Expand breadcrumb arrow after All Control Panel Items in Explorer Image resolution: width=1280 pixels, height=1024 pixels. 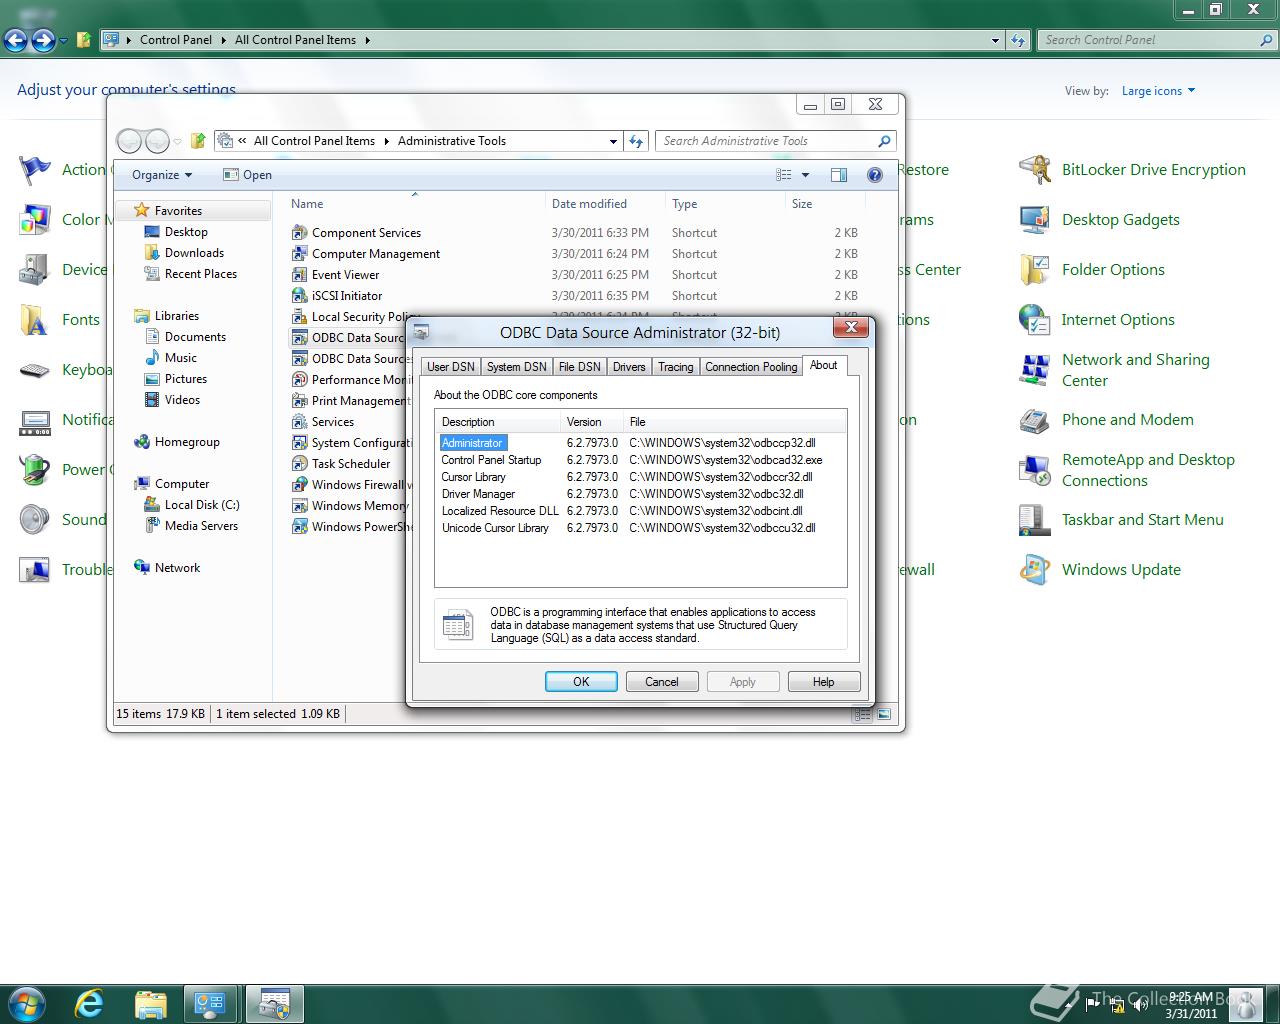[386, 141]
